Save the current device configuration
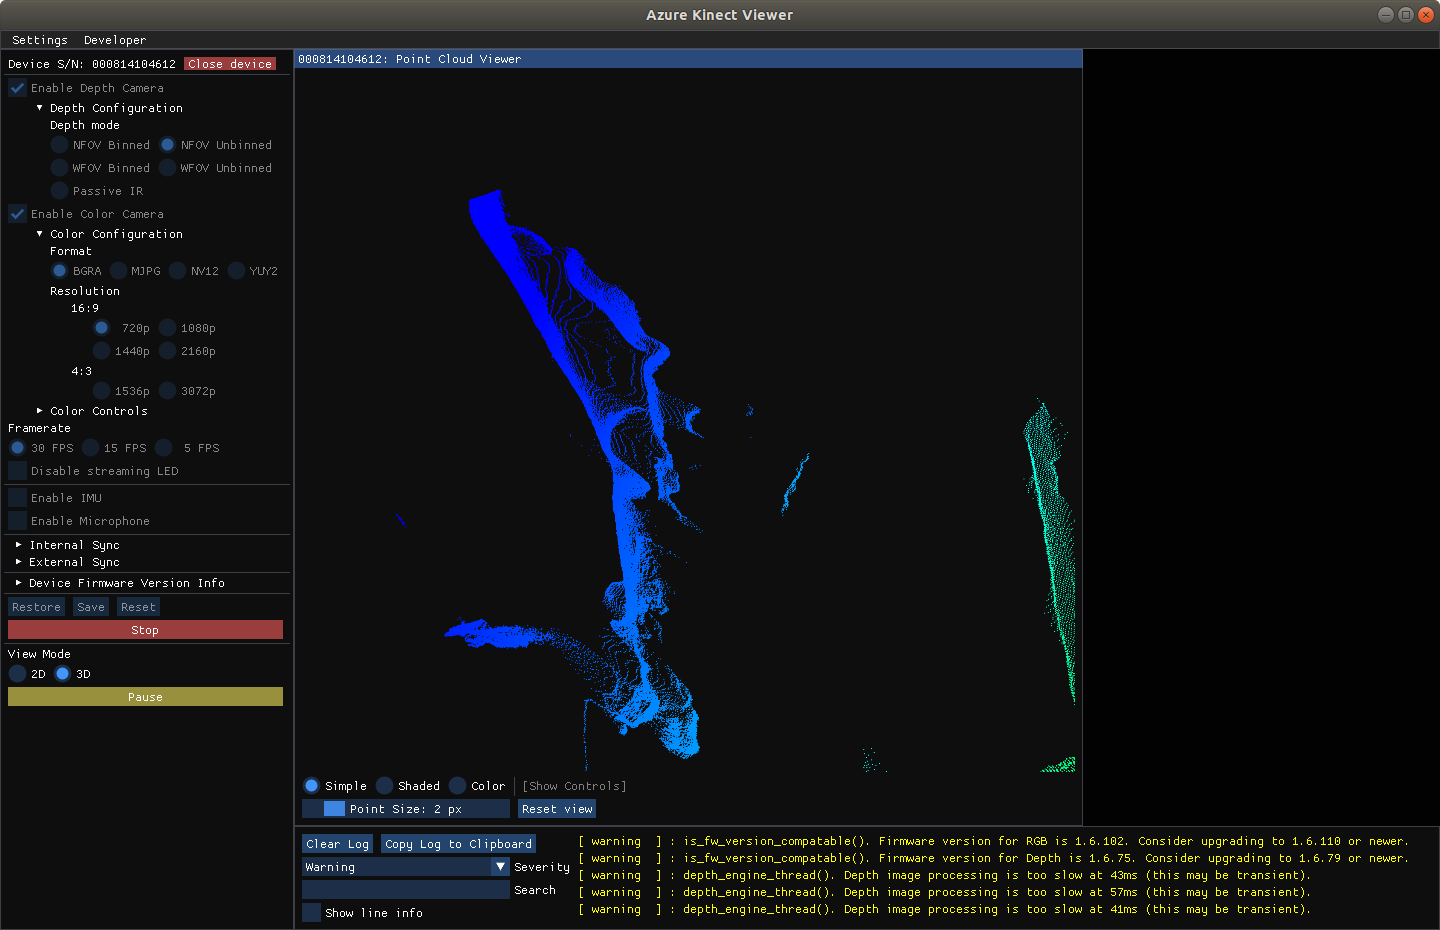 pyautogui.click(x=90, y=606)
